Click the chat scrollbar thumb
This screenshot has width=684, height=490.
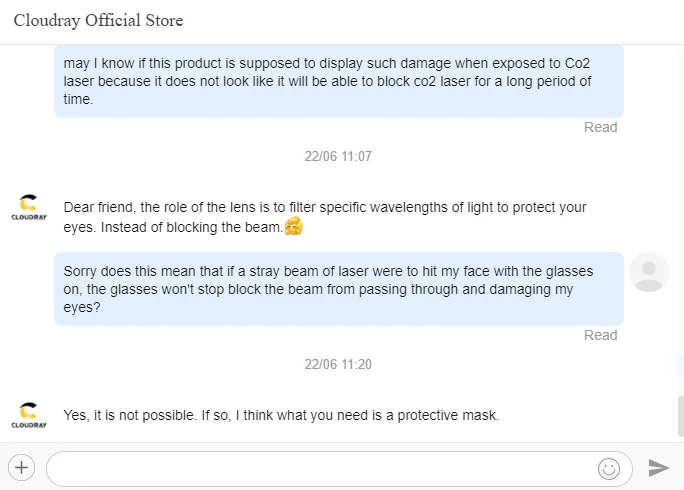(x=680, y=416)
